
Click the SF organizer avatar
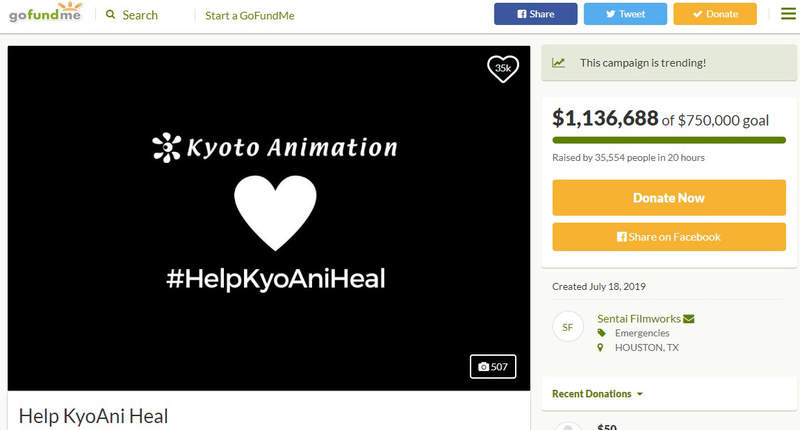pos(567,327)
